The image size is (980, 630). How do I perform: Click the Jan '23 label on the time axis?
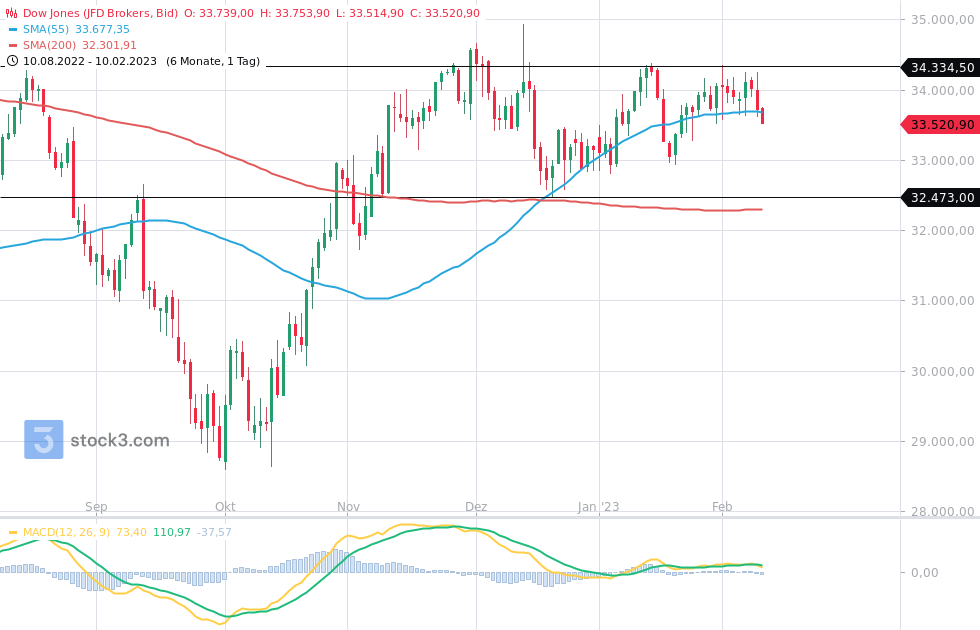[x=599, y=507]
